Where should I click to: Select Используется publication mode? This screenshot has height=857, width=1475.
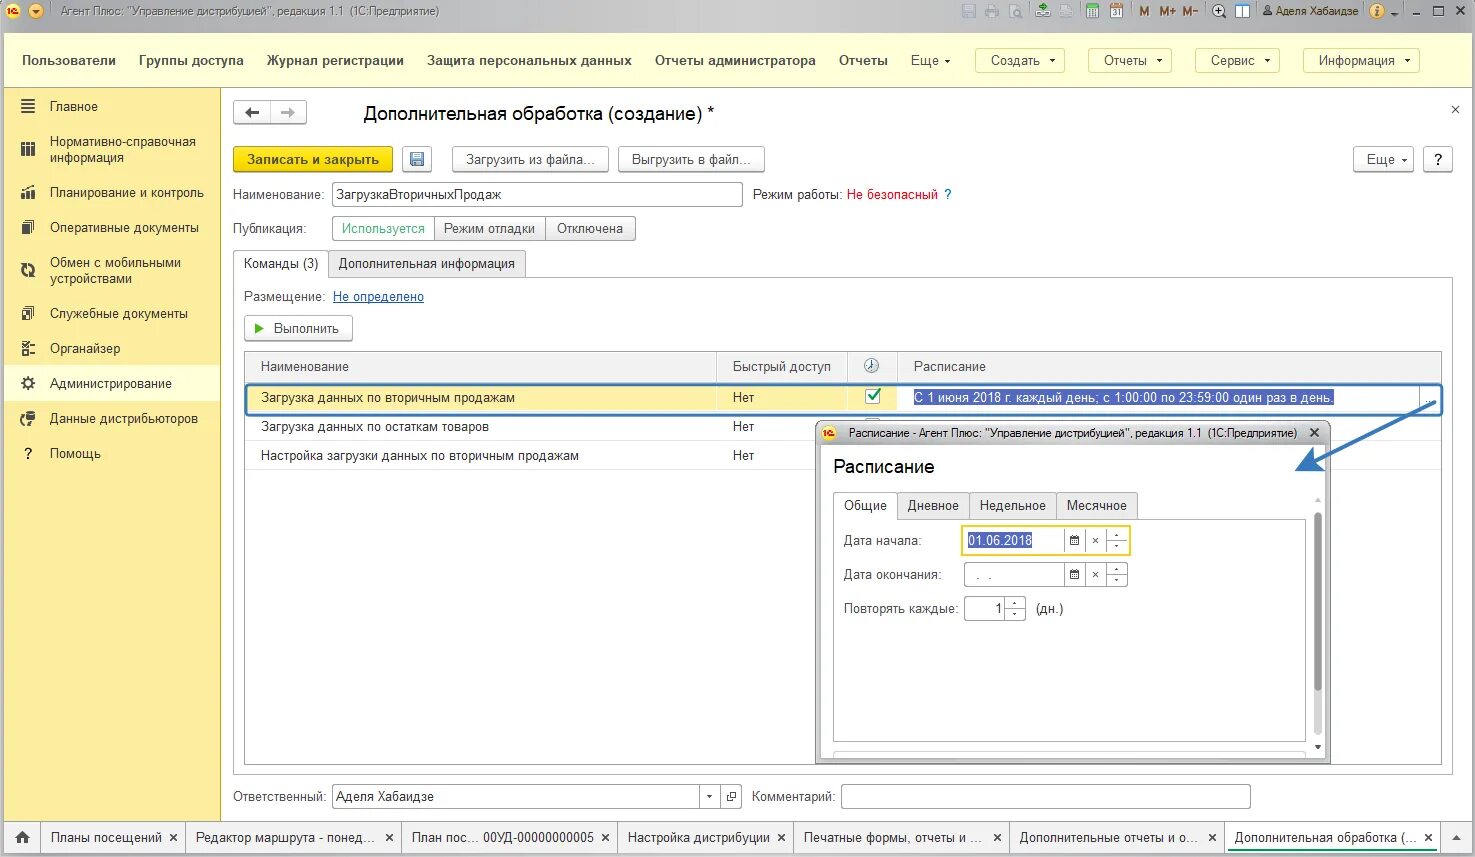click(x=383, y=228)
